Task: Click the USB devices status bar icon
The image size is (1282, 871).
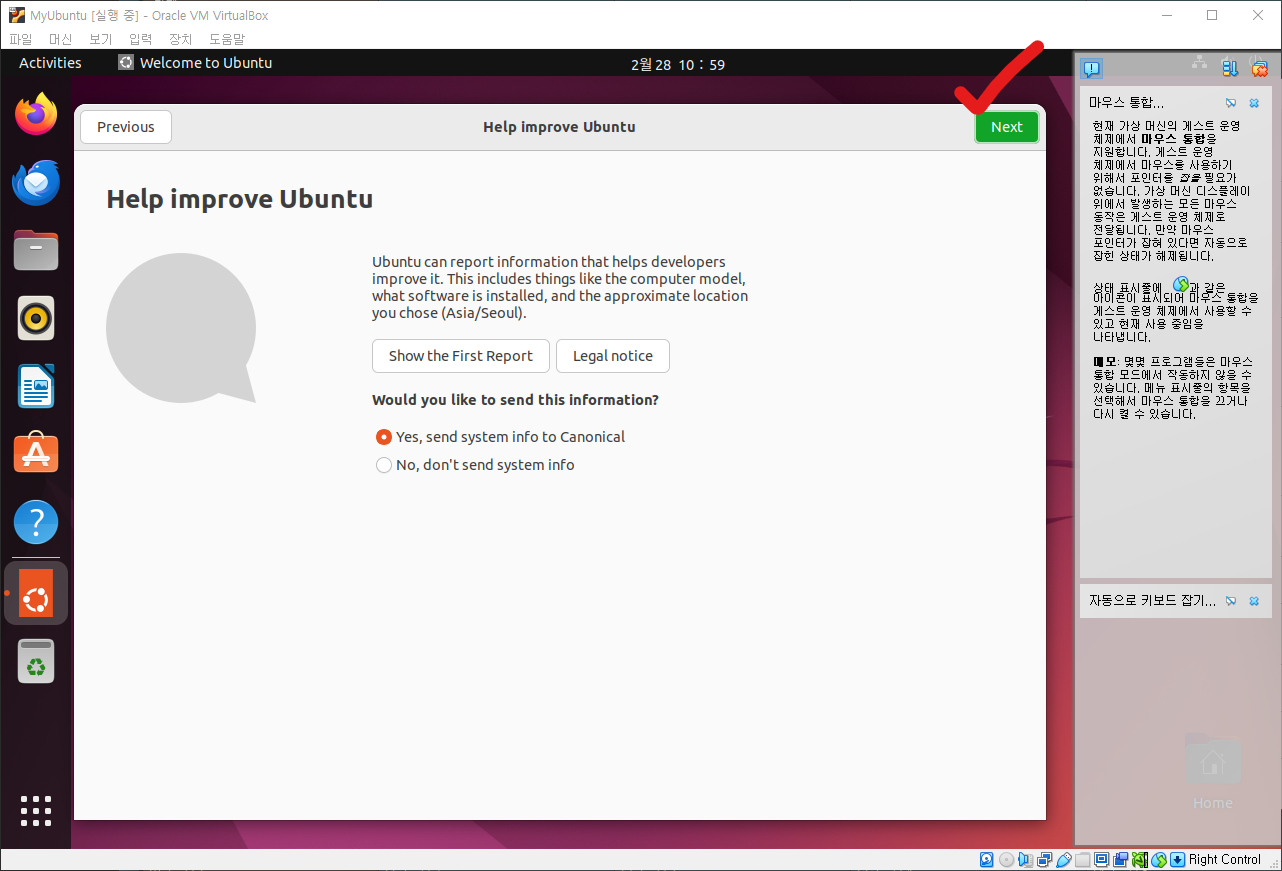Action: coord(1064,859)
